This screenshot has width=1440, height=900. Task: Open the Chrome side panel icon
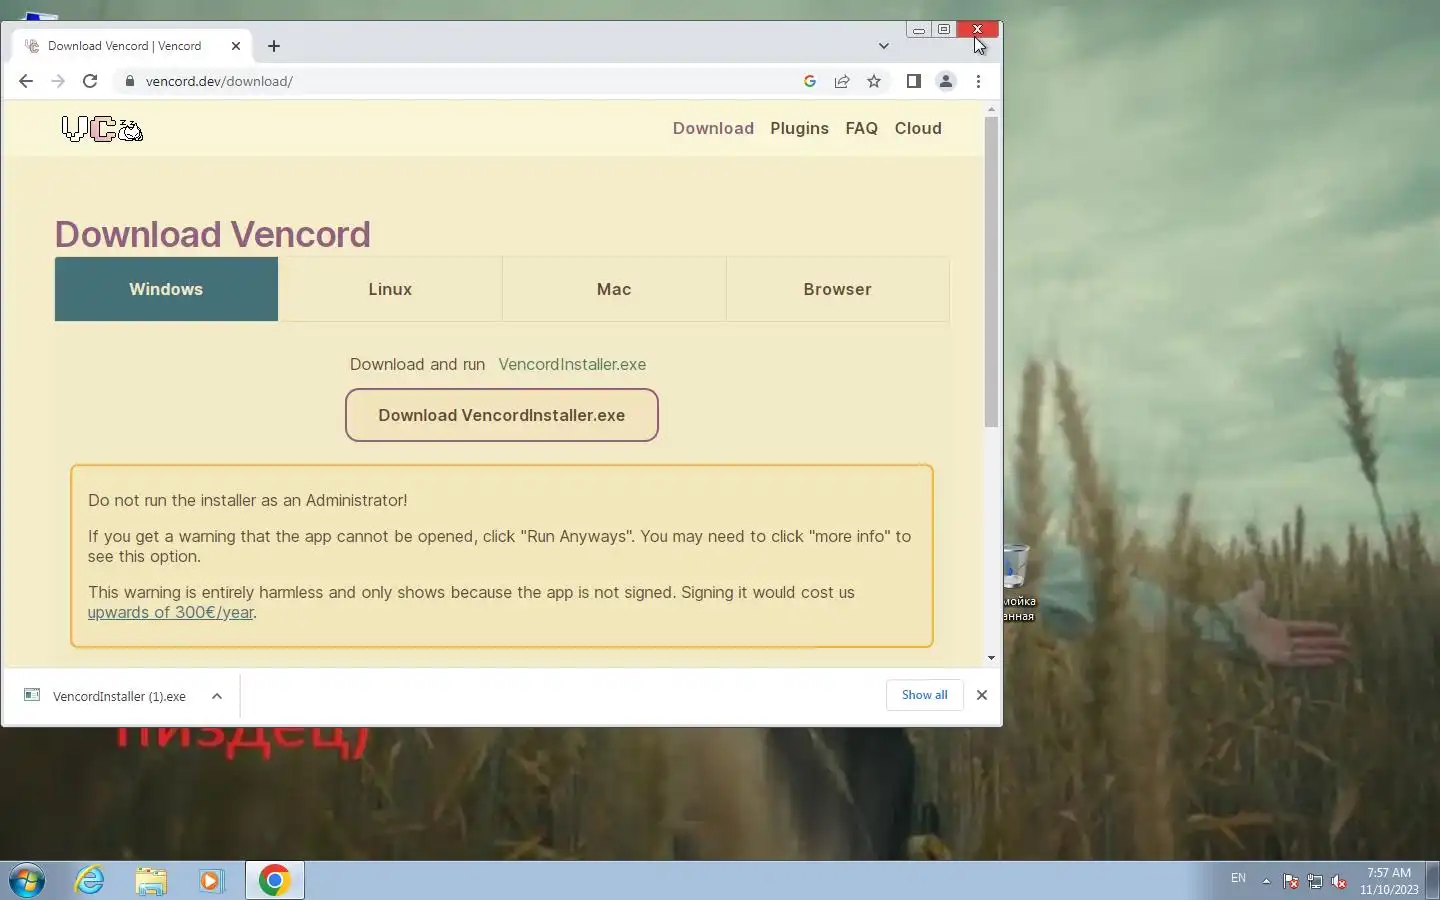pos(913,81)
